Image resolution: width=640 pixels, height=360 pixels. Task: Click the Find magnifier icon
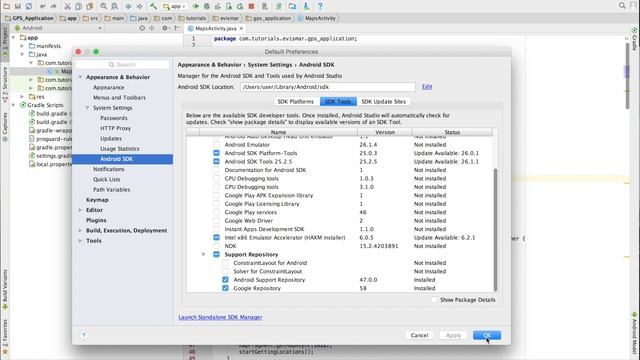click(x=104, y=6)
